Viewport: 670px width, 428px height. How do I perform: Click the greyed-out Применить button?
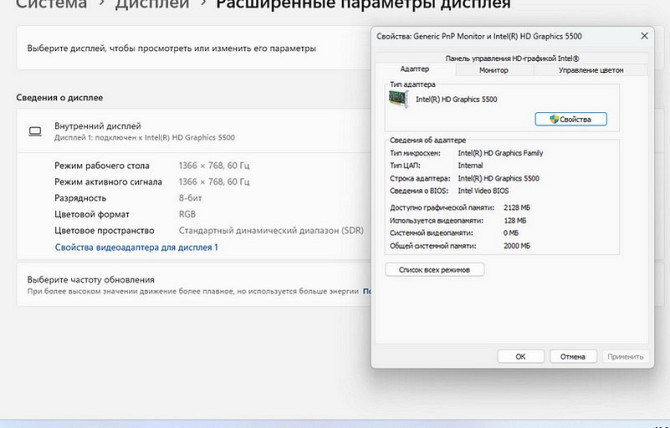[x=625, y=356]
